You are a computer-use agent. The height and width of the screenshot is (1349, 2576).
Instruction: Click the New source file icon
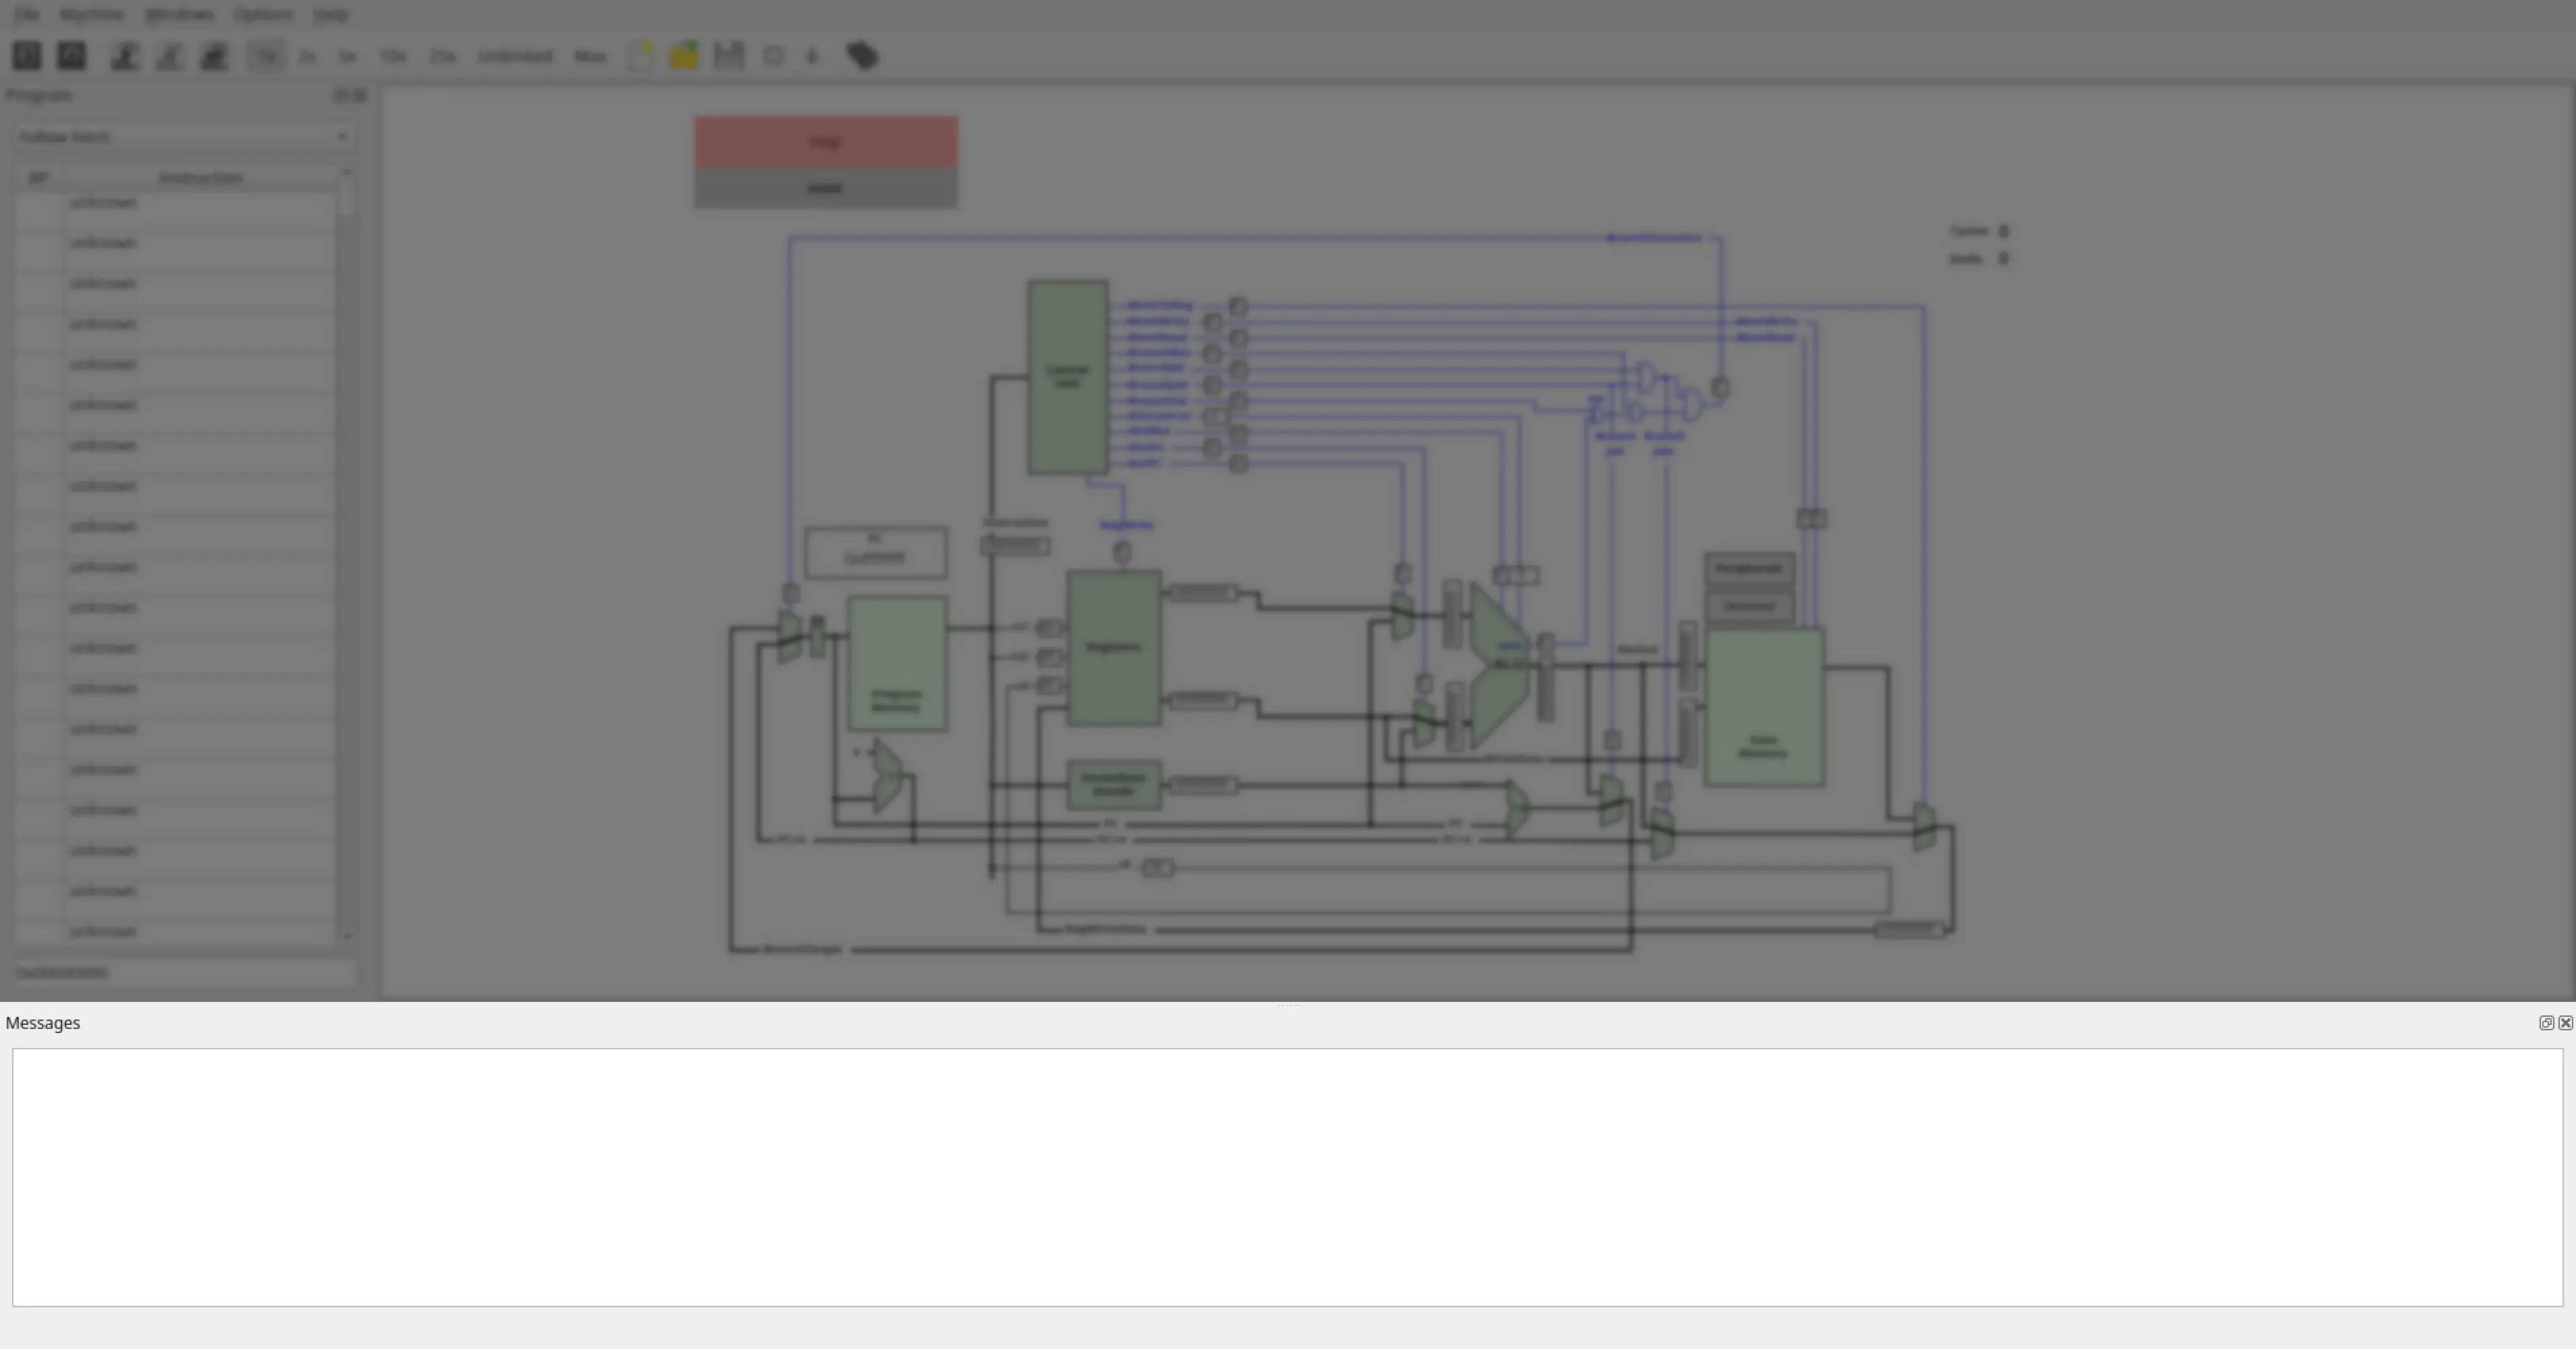[x=641, y=56]
